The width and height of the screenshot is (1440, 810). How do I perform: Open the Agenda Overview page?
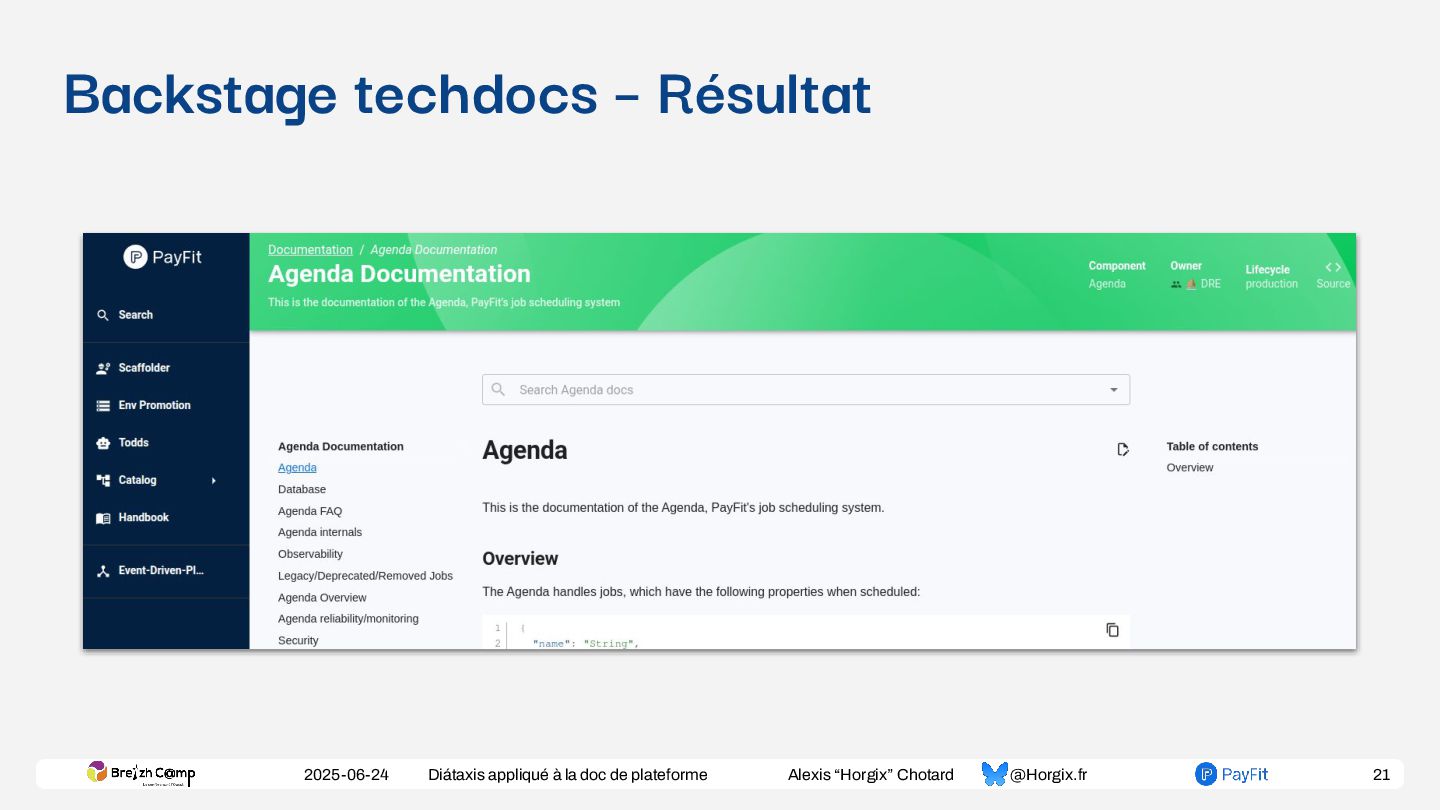pos(322,598)
